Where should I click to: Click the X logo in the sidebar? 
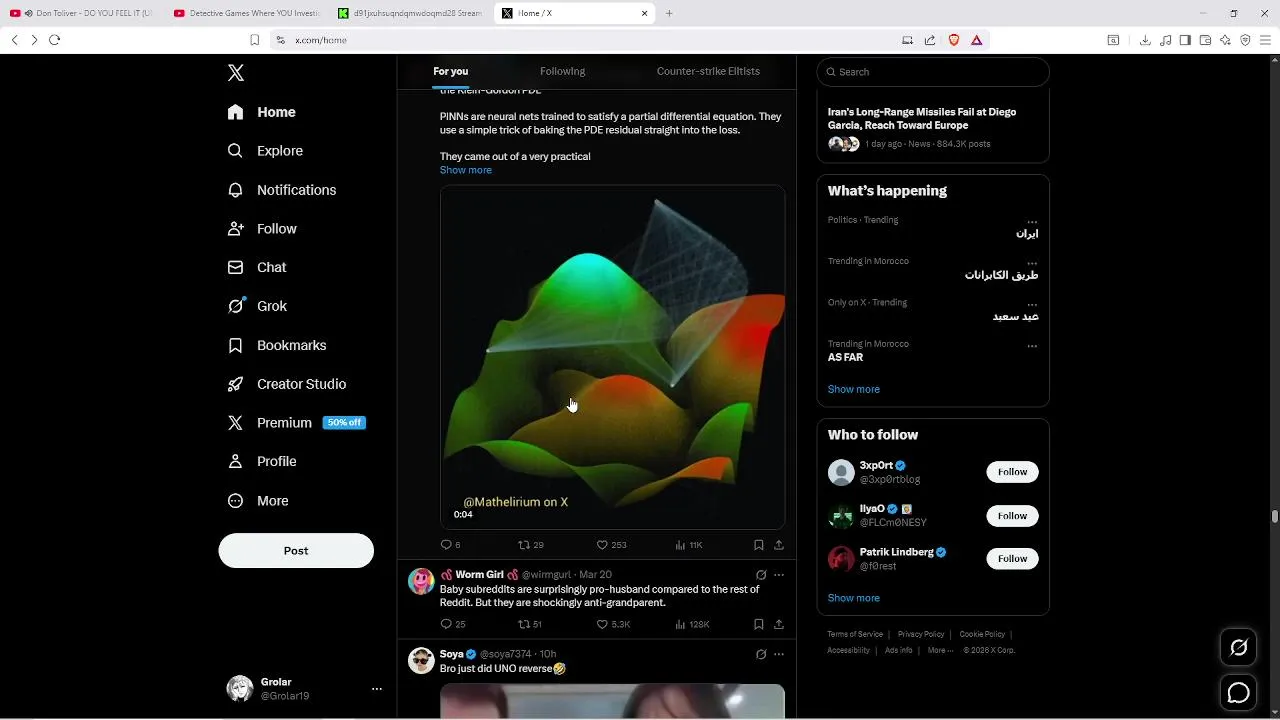tap(236, 73)
